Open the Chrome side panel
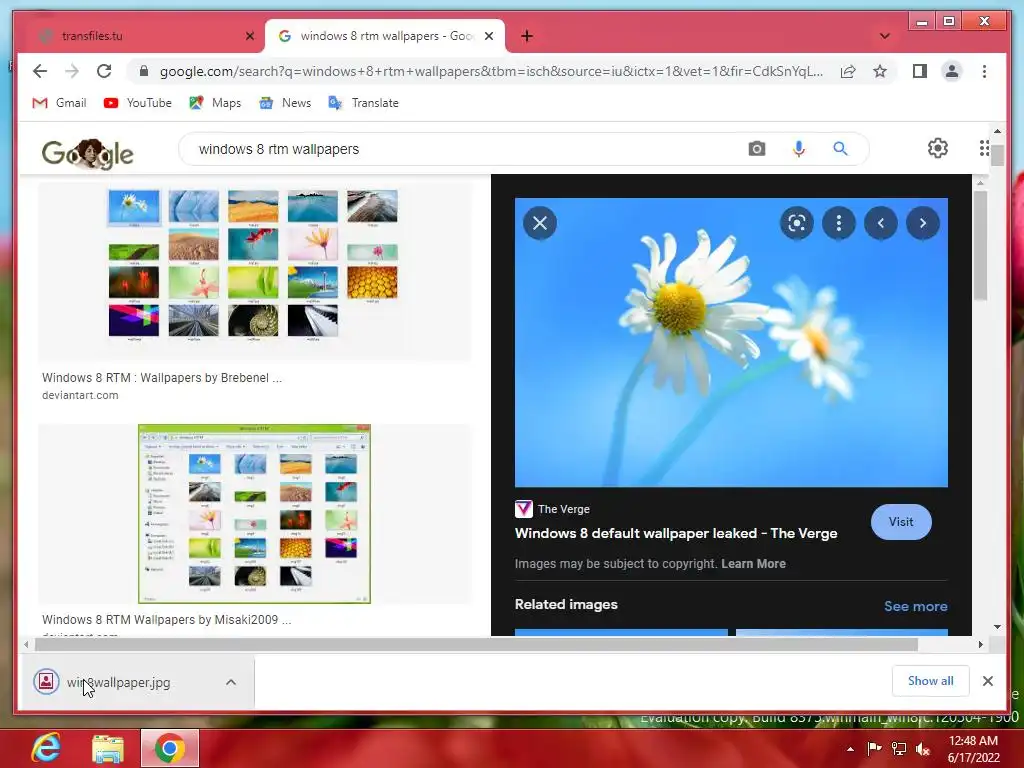This screenshot has height=768, width=1024. (x=920, y=71)
